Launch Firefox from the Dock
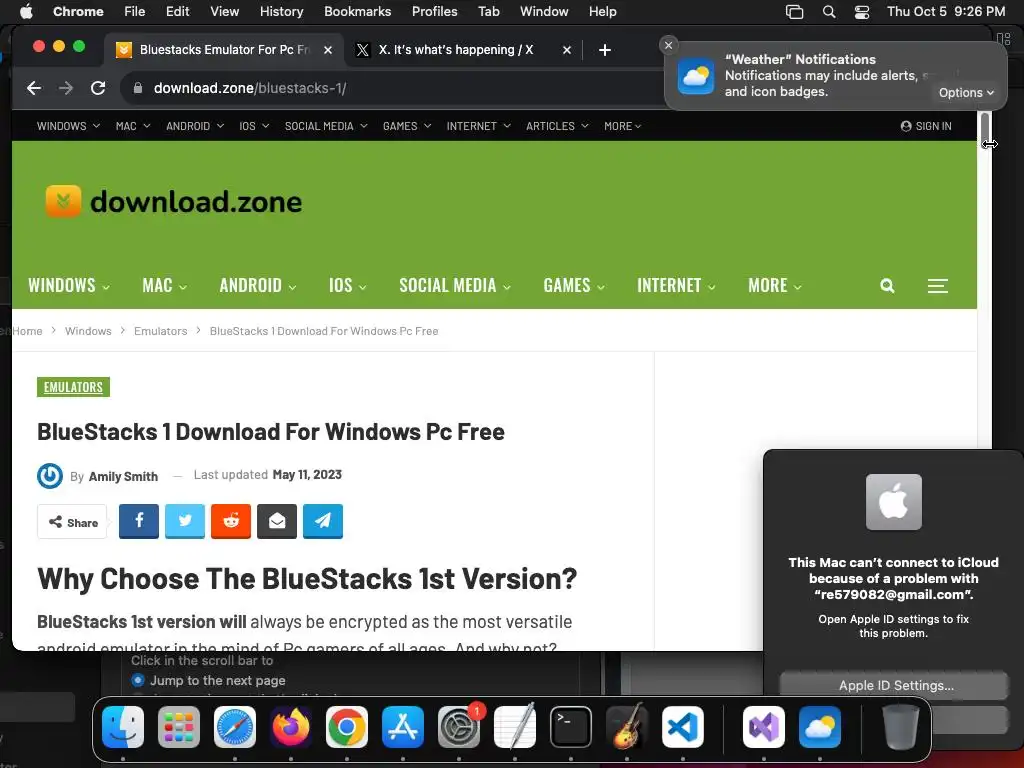The height and width of the screenshot is (768, 1024). pyautogui.click(x=291, y=727)
